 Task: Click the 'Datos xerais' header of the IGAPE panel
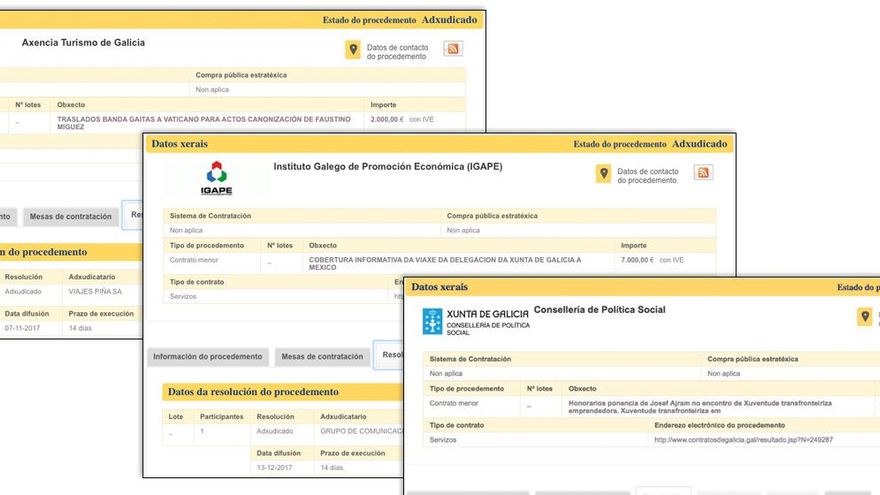[180, 144]
